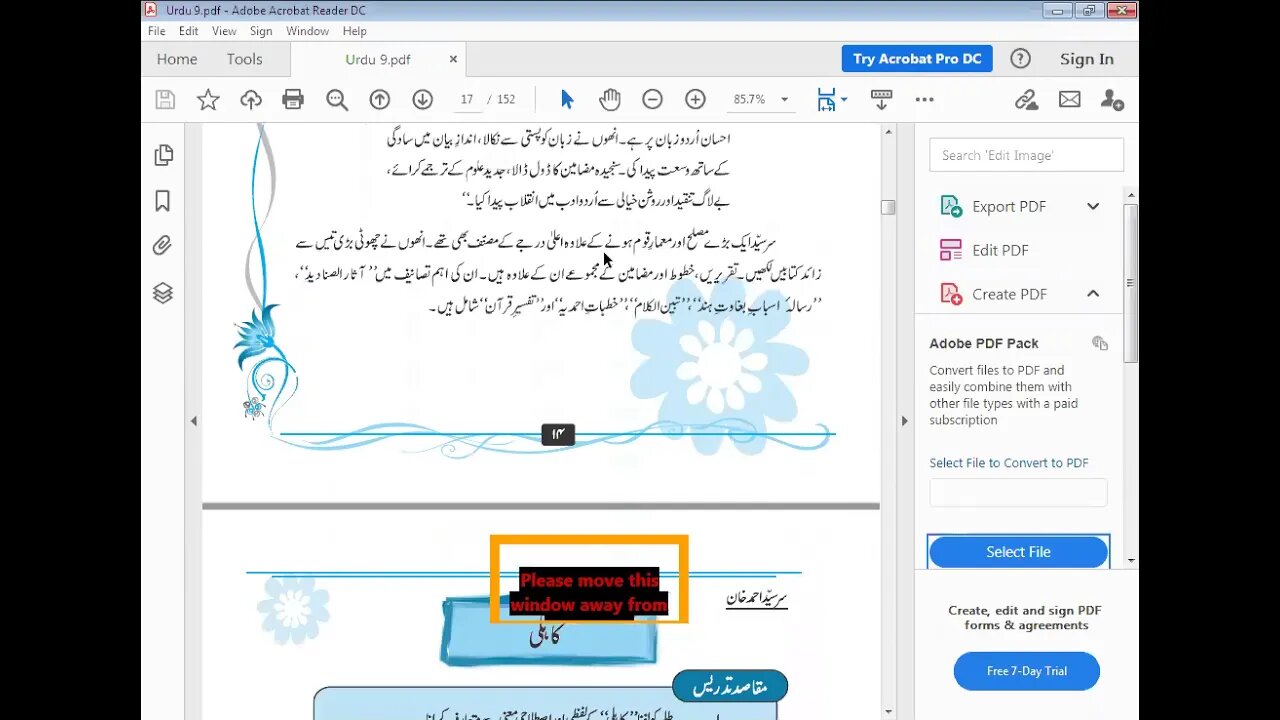Zoom out with the minus icon
This screenshot has height=720, width=1280.
[652, 99]
